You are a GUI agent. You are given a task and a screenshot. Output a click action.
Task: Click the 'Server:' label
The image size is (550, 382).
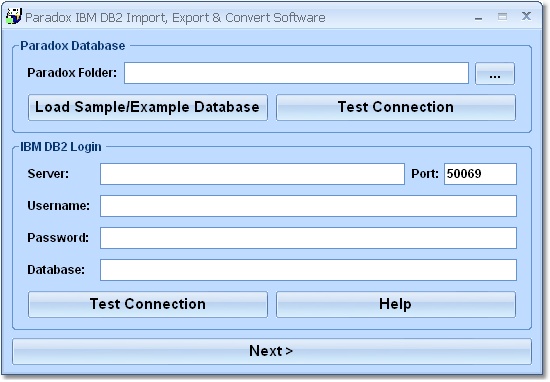[x=48, y=174]
